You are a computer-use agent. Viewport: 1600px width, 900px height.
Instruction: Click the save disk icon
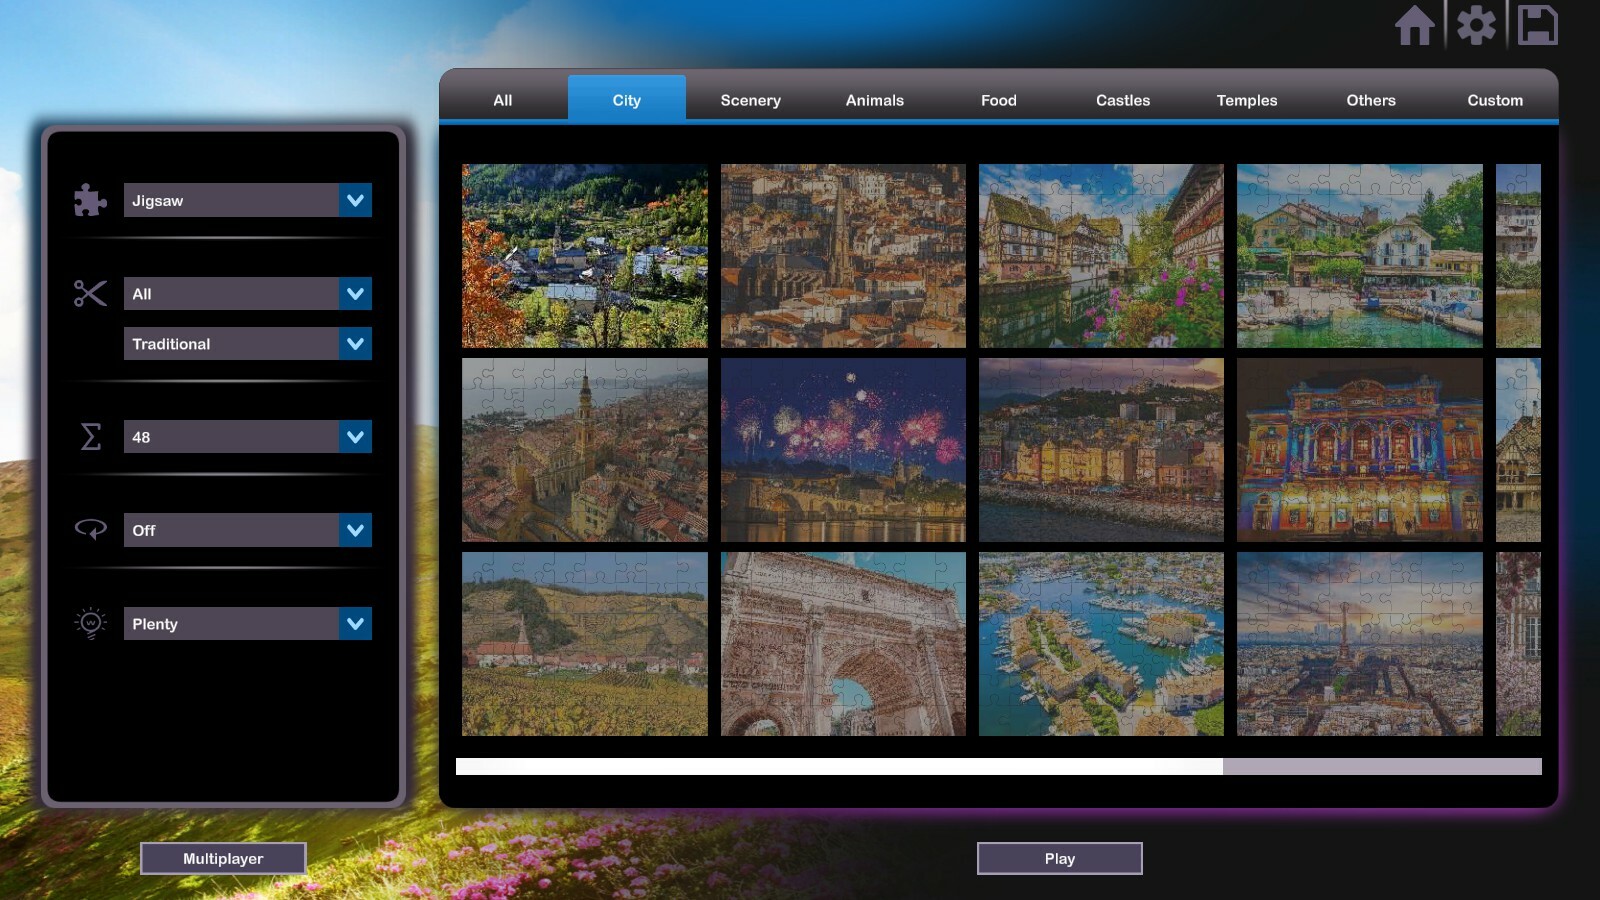coord(1540,27)
